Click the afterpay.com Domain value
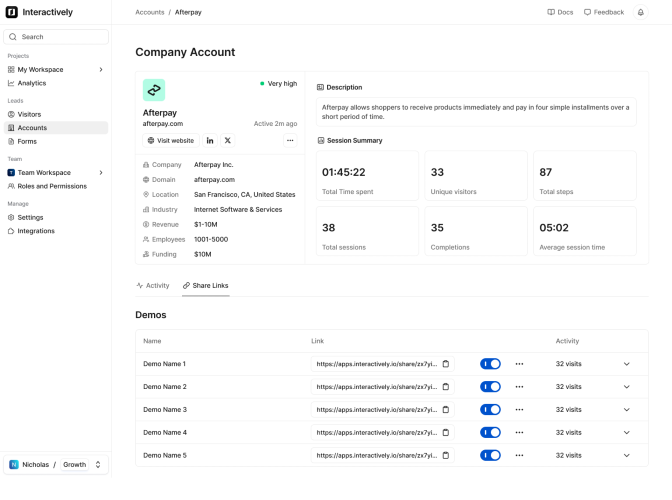This screenshot has height=500, width=672. [x=214, y=180]
